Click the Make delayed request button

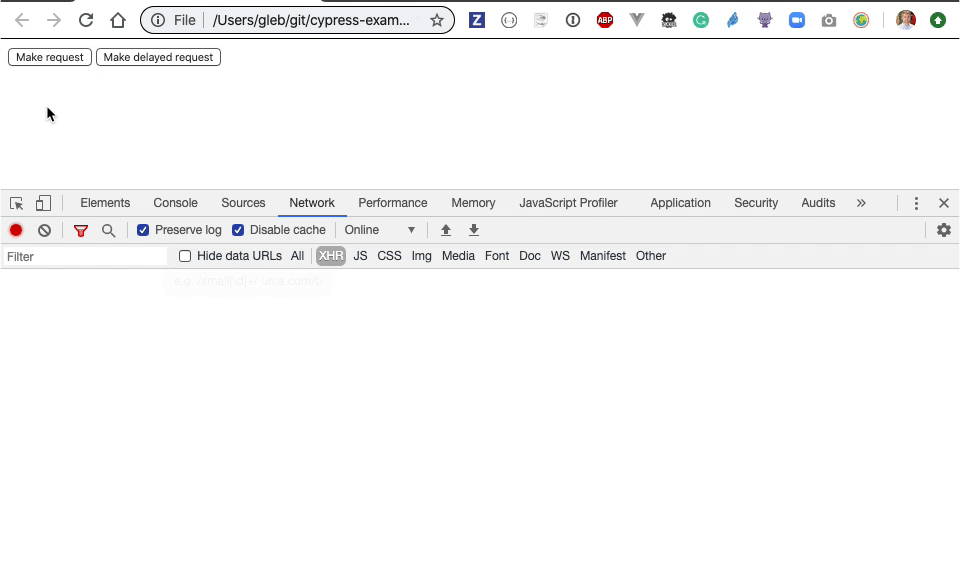click(158, 57)
